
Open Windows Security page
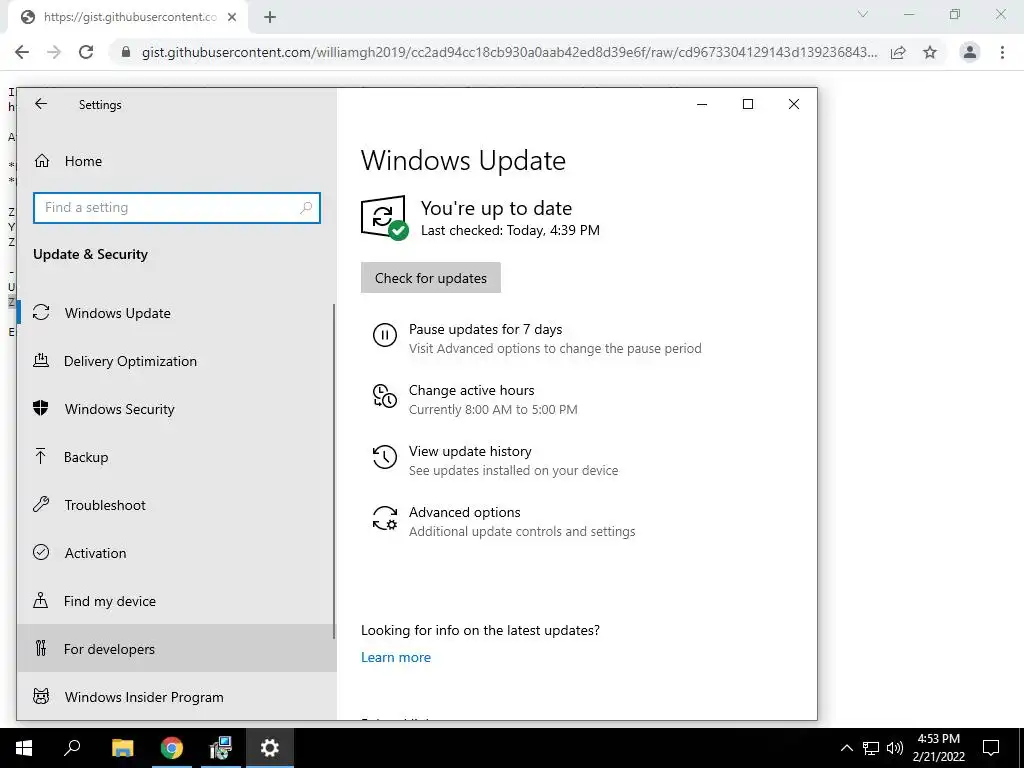[176, 409]
